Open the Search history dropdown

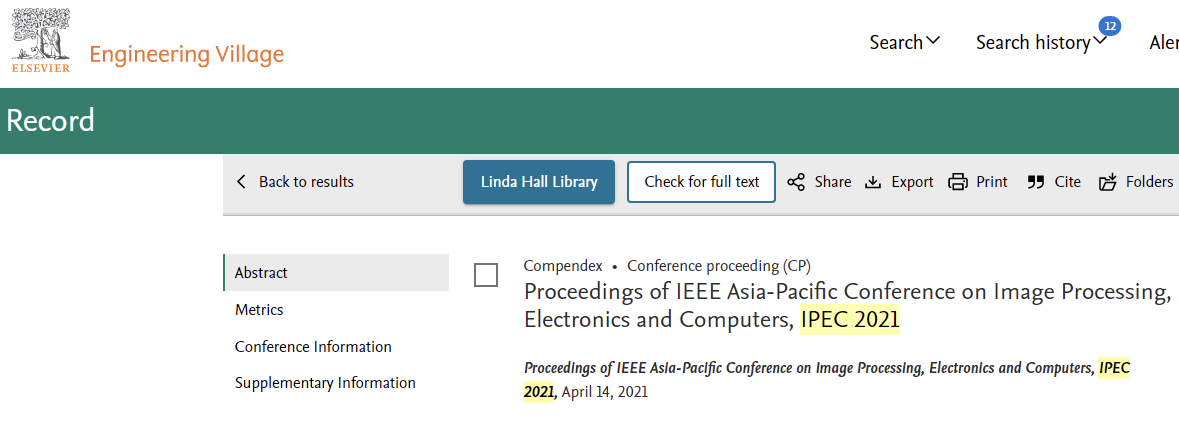coord(1041,43)
